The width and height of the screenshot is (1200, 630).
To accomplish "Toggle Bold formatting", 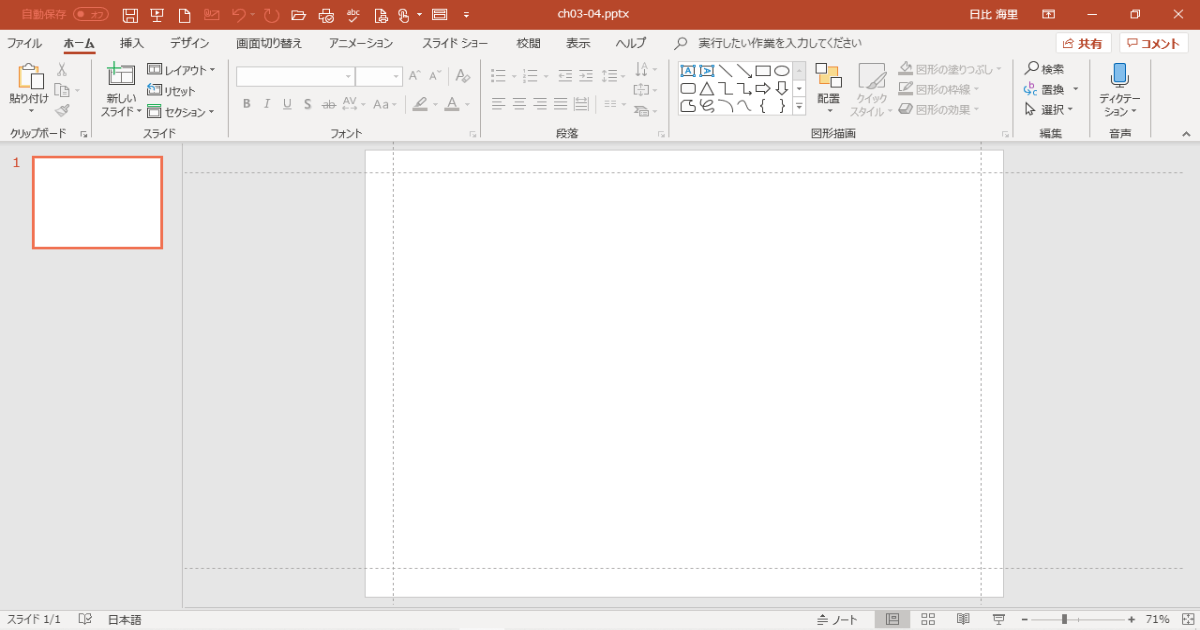I will coord(246,104).
